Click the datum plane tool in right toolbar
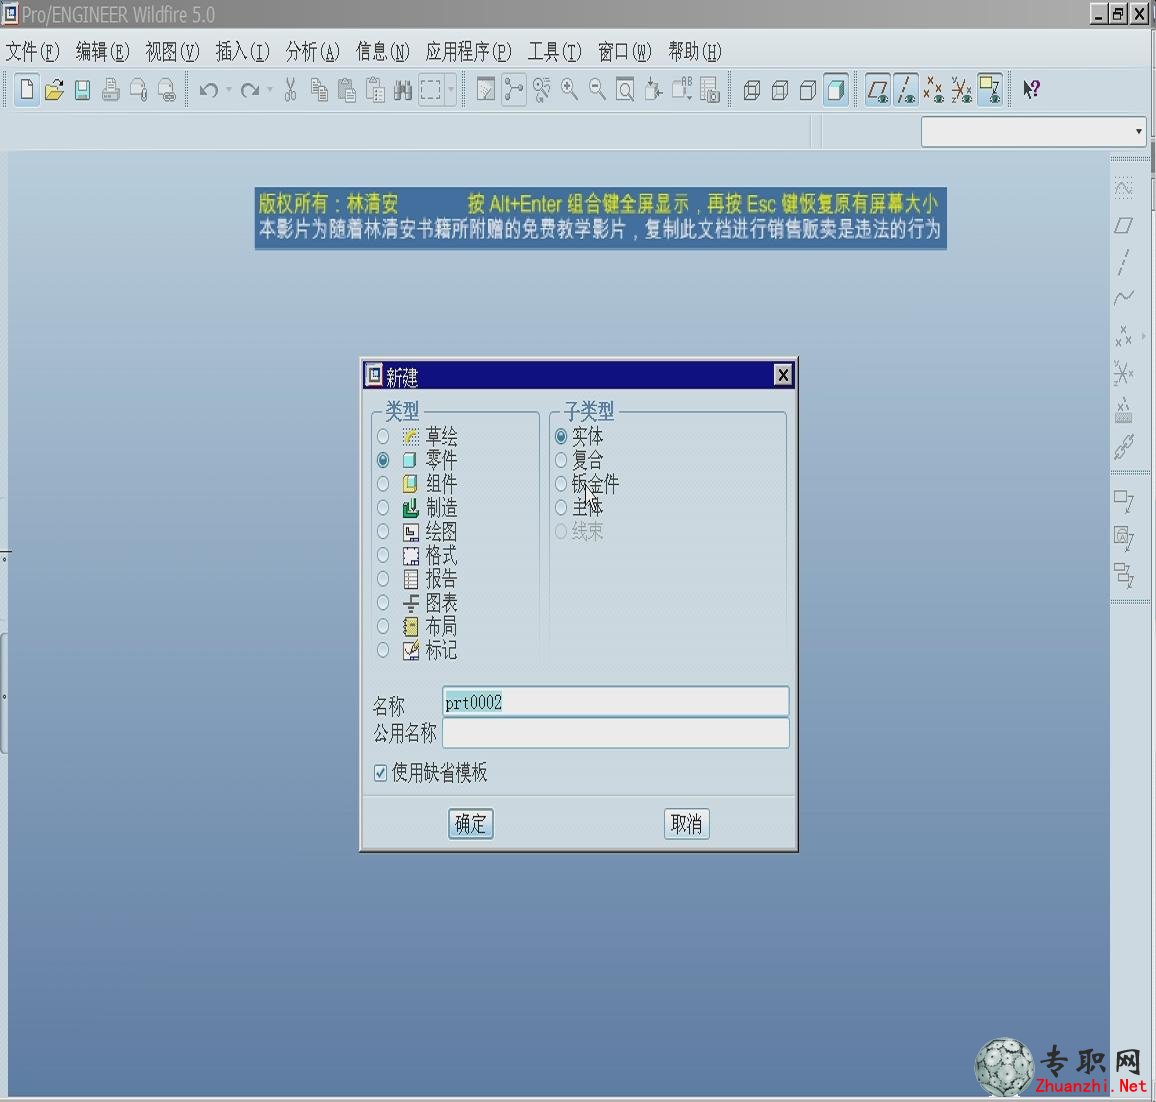Image resolution: width=1156 pixels, height=1102 pixels. click(1124, 226)
